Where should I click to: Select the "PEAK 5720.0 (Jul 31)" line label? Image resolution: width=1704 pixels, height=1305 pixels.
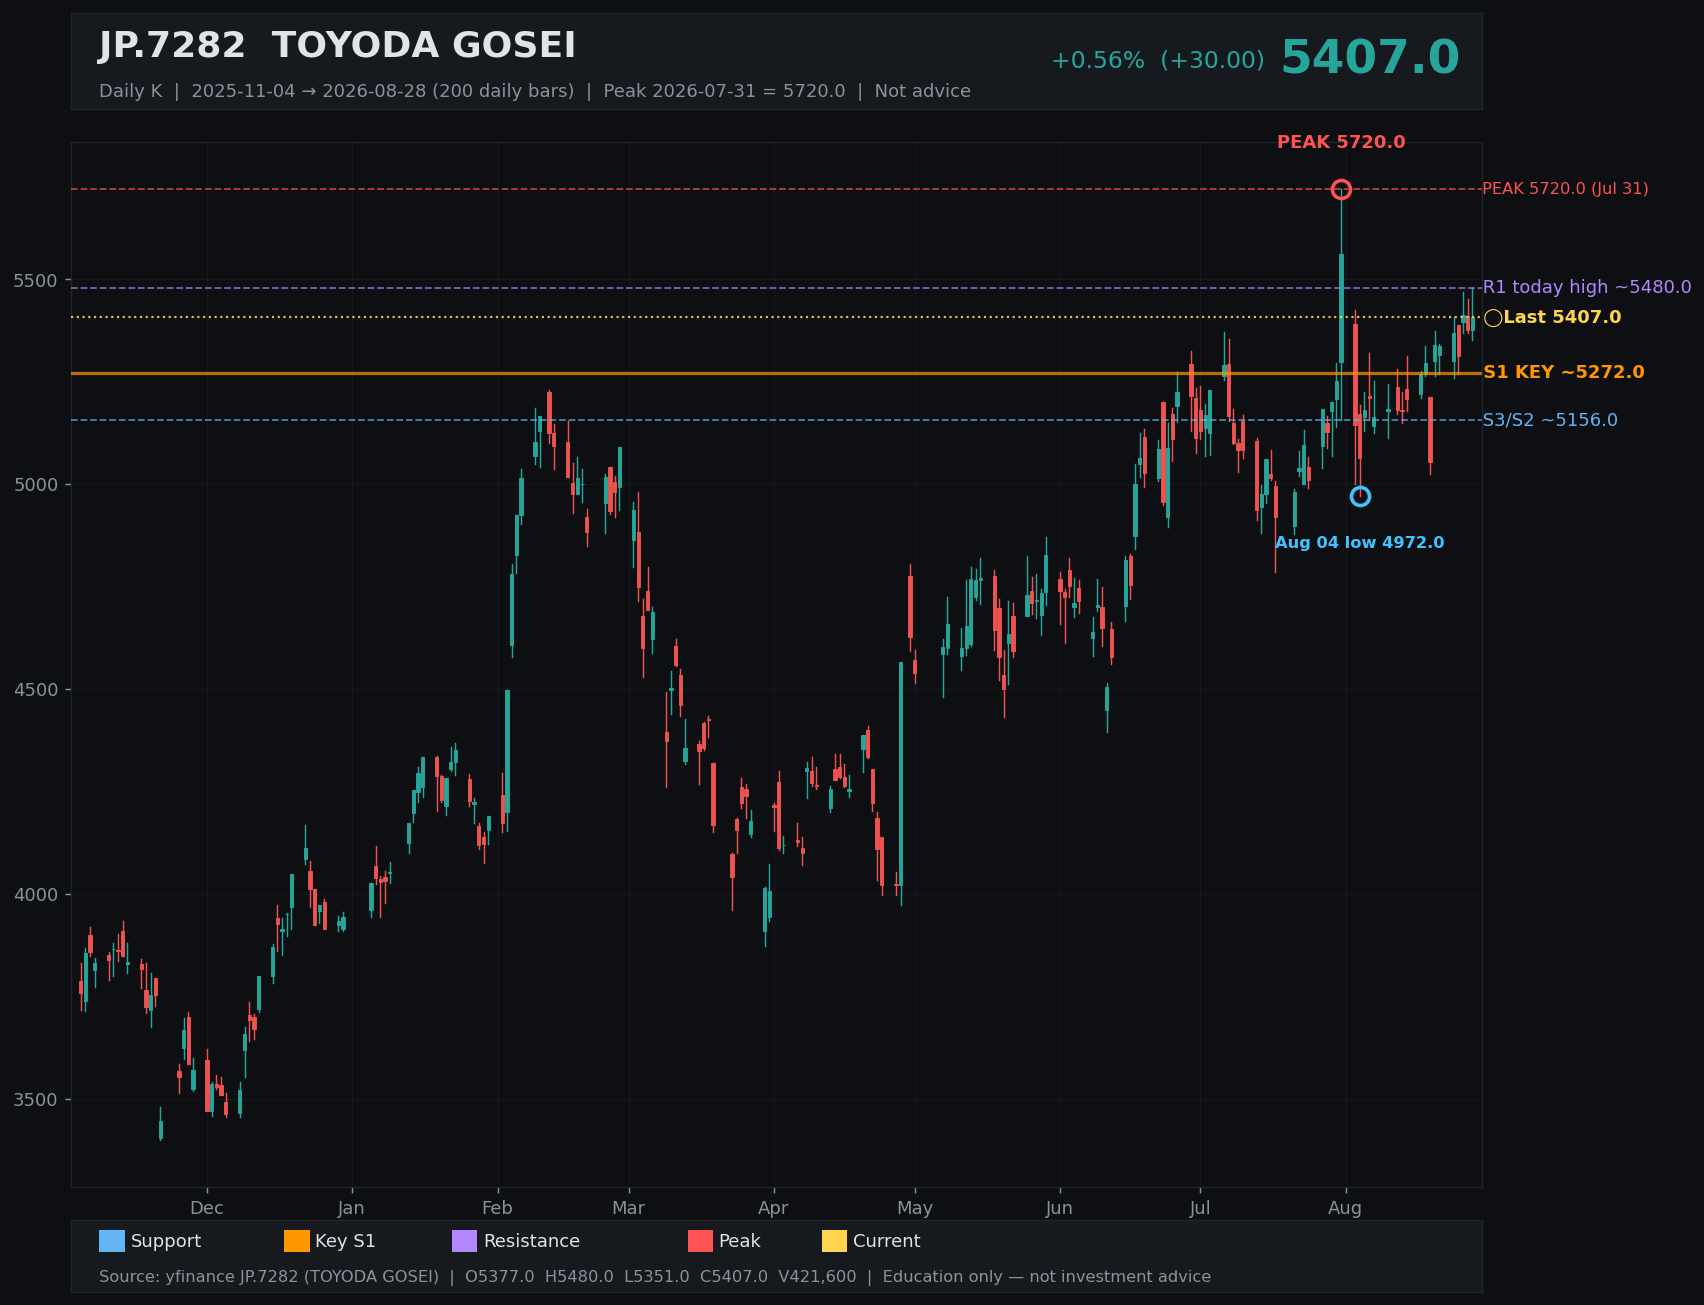1565,189
